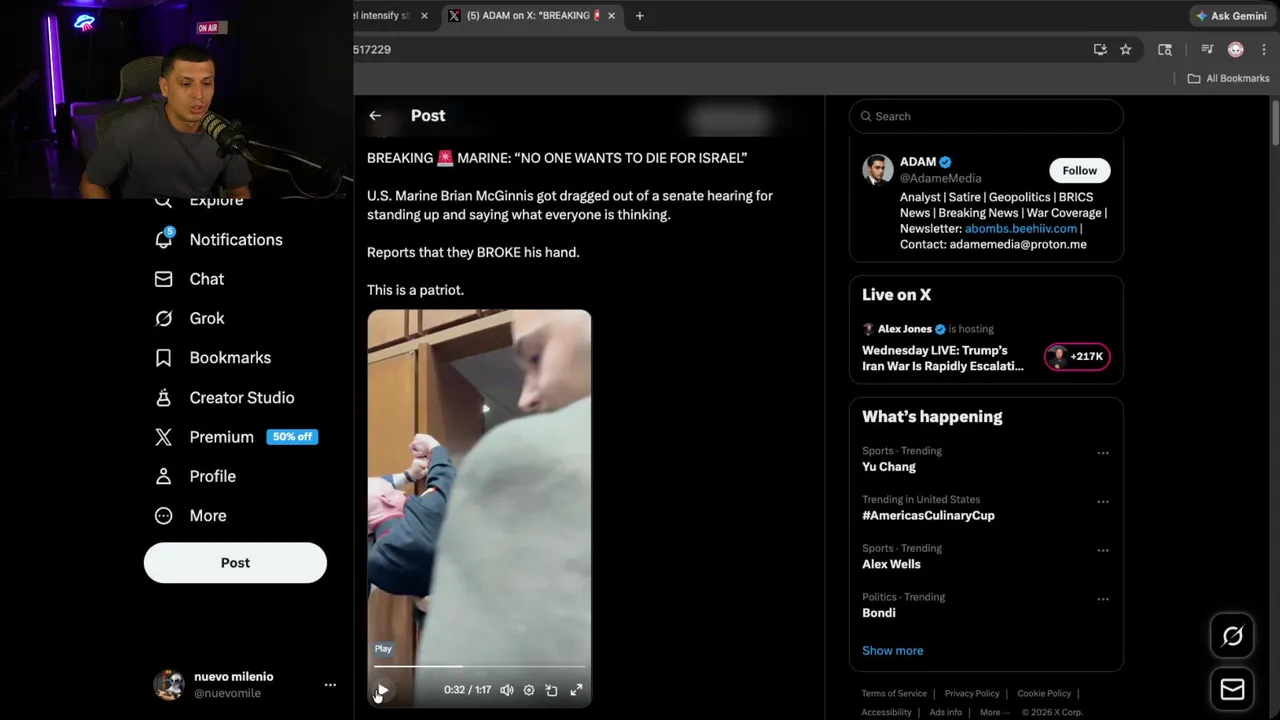
Task: Select the Explore menu label
Action: pos(216,201)
